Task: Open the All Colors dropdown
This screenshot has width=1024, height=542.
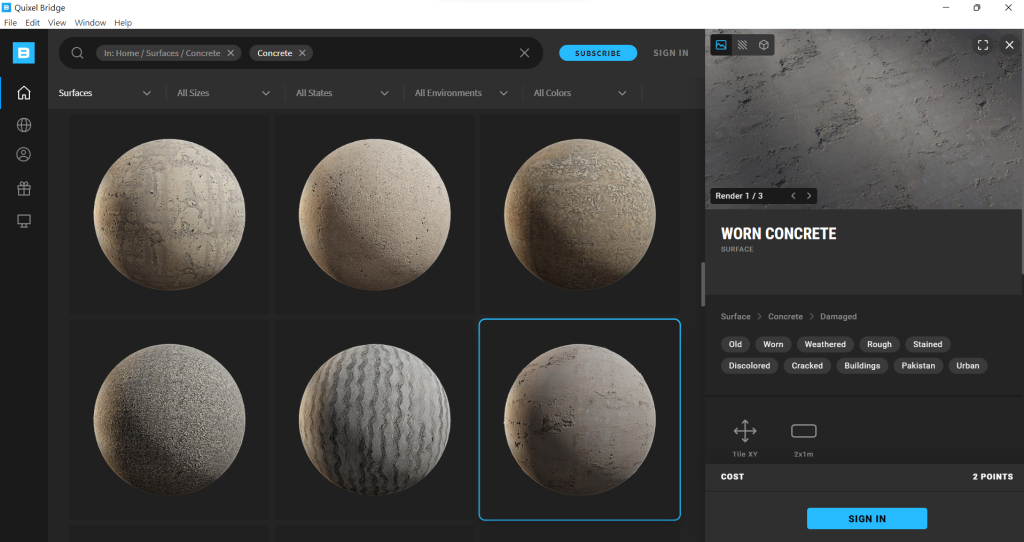Action: click(580, 93)
